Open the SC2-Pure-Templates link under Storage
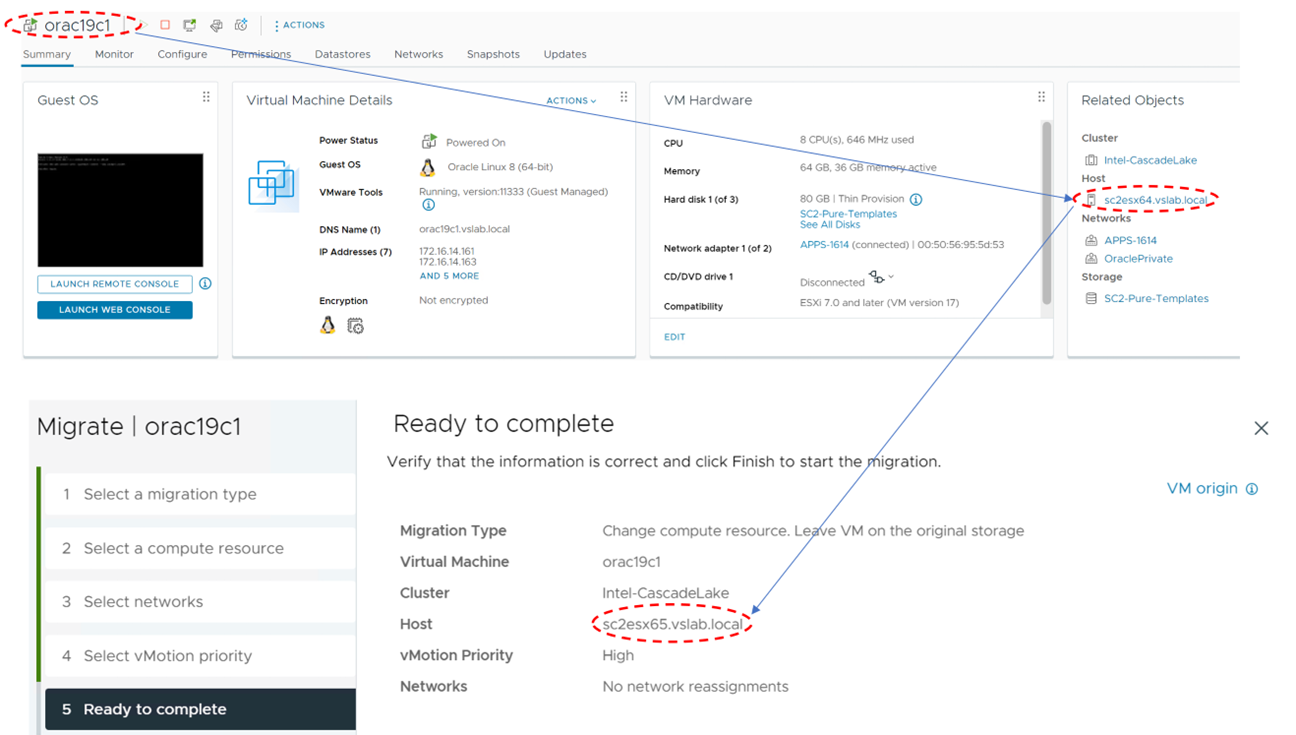 pos(1156,298)
